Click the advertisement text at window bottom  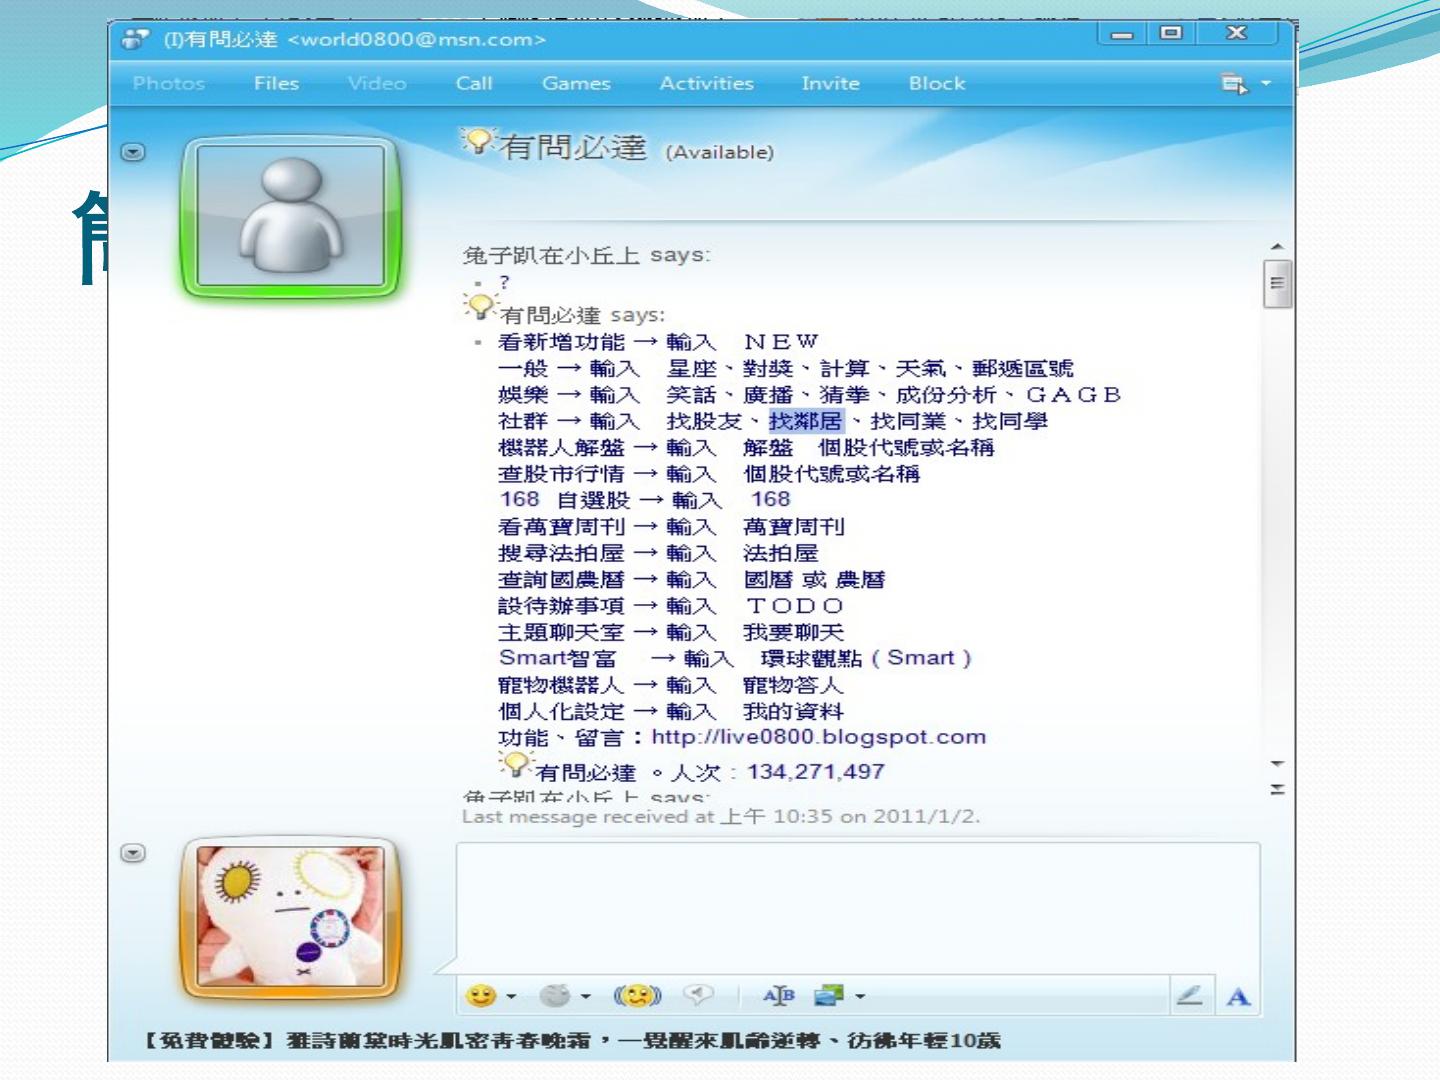pos(571,1041)
